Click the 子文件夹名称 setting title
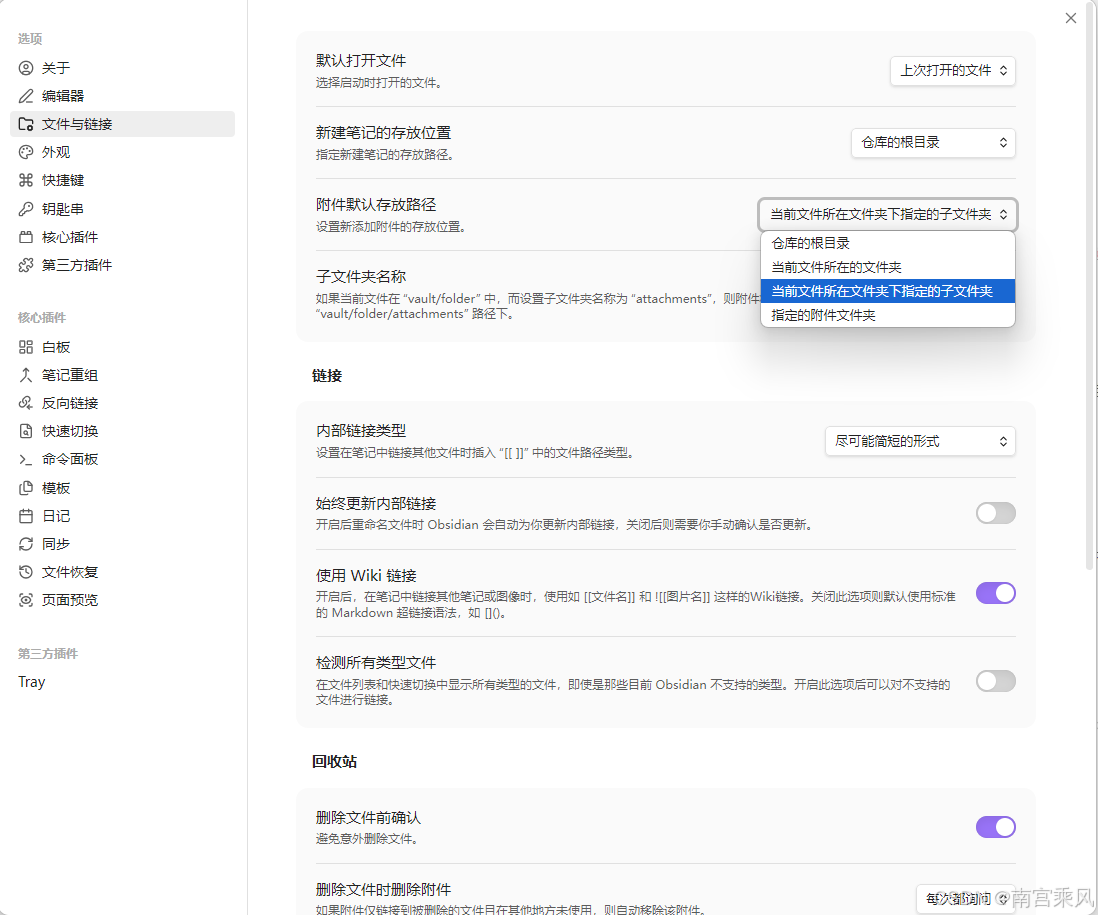 pos(361,277)
